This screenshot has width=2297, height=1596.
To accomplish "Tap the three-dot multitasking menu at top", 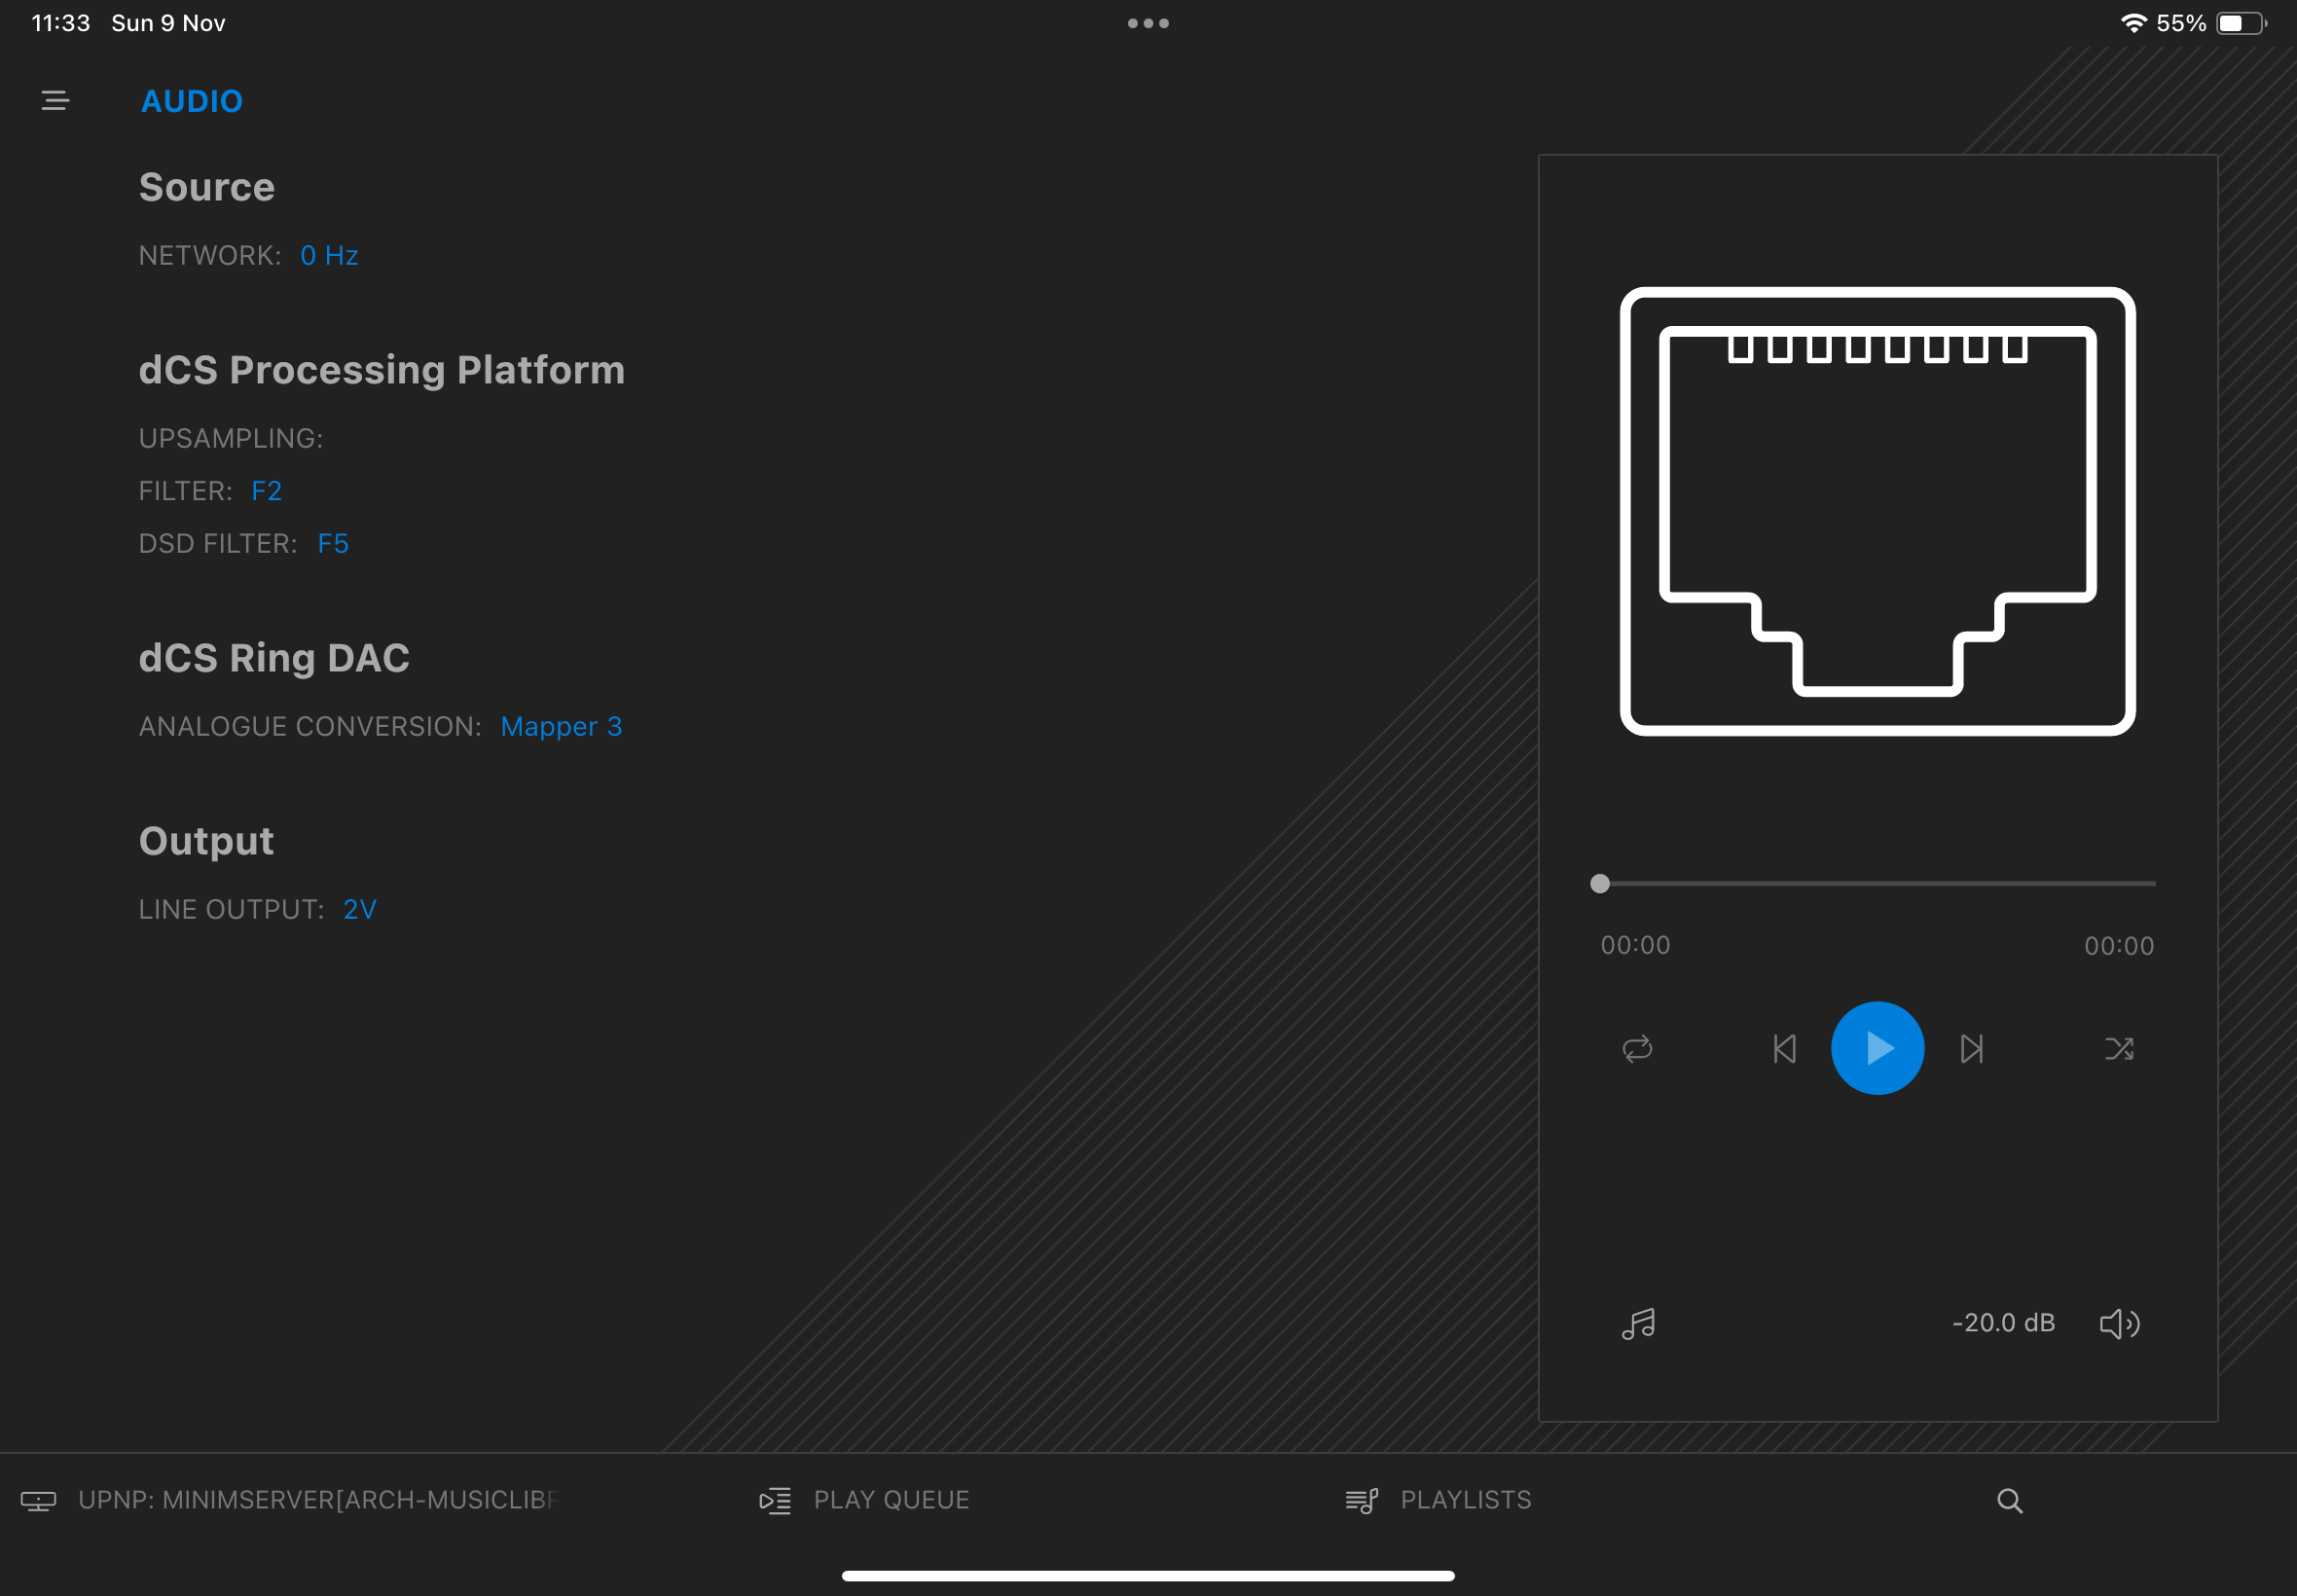I will tap(1148, 23).
